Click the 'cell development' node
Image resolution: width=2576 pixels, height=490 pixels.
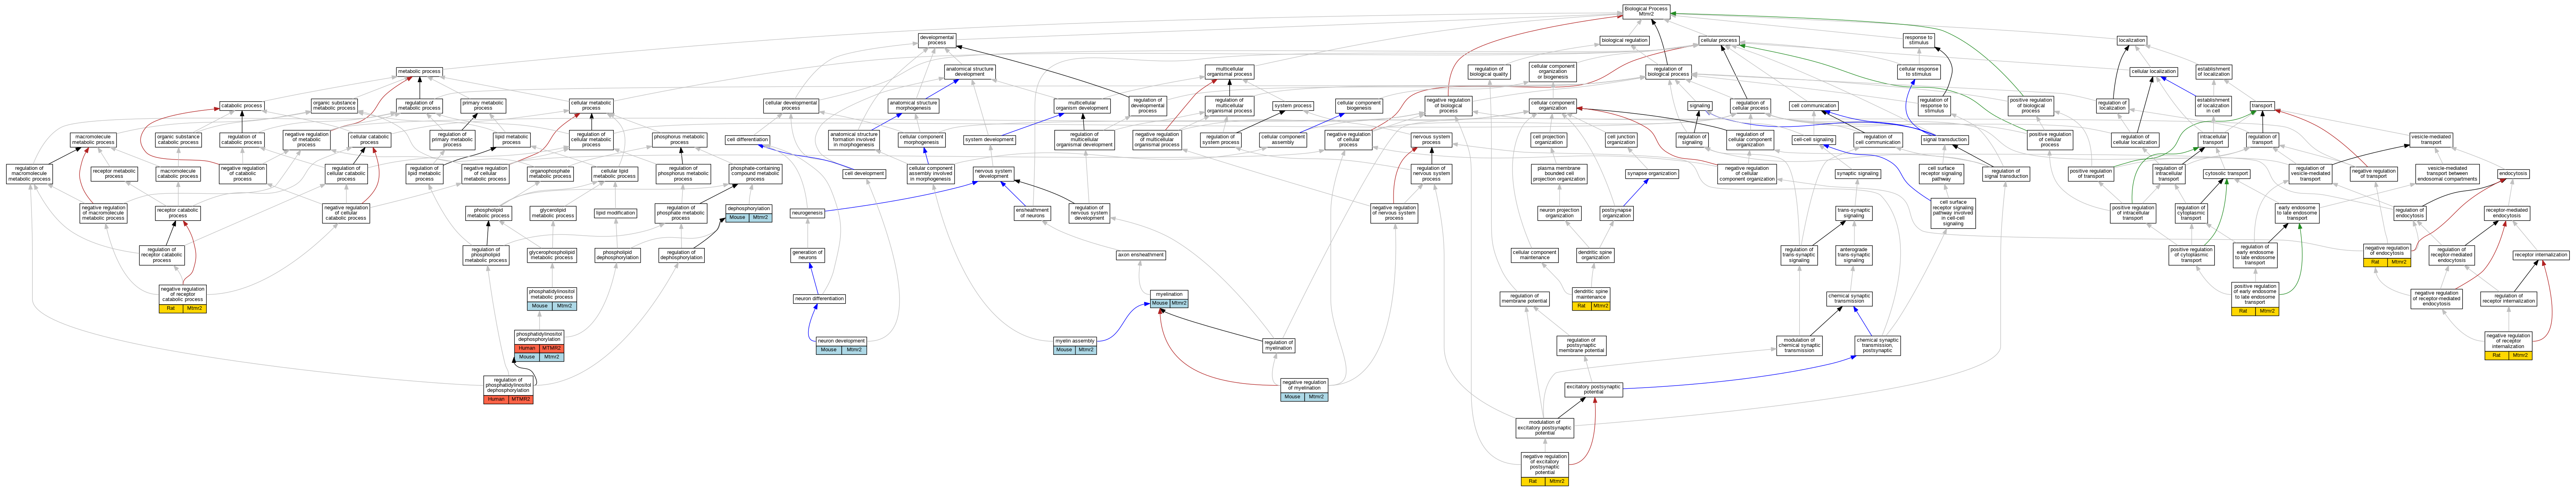click(x=864, y=173)
